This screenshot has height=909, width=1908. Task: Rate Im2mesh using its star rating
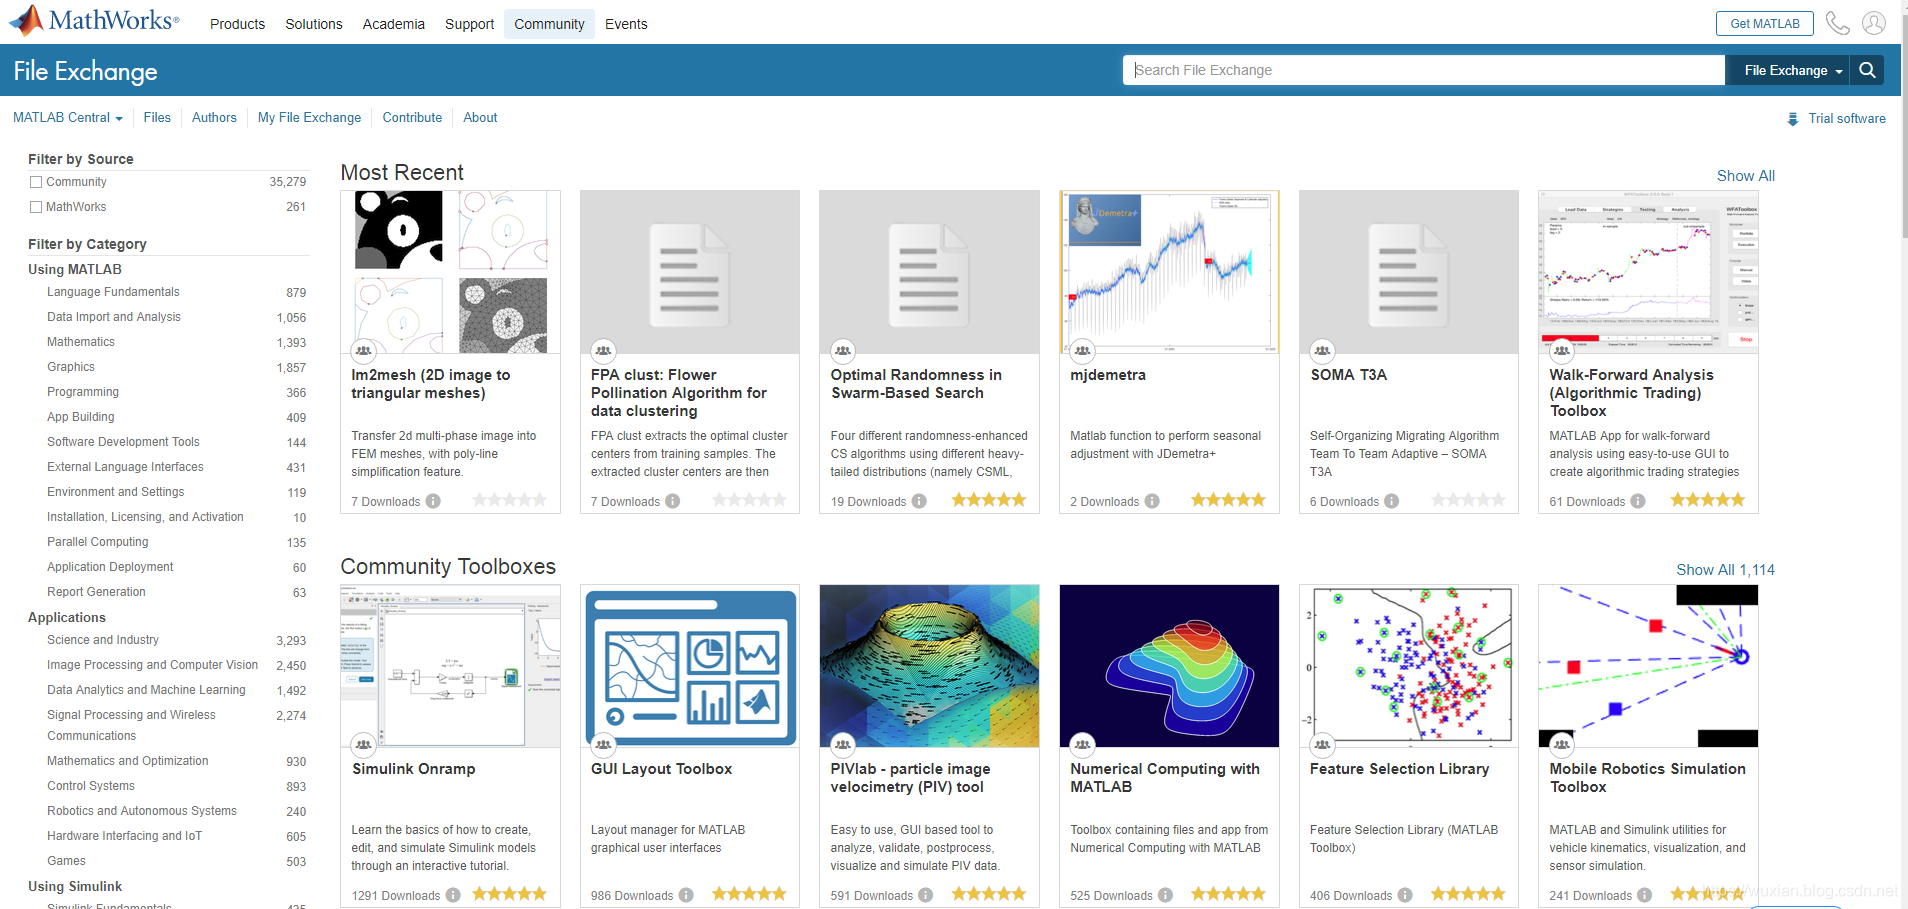[x=509, y=500]
